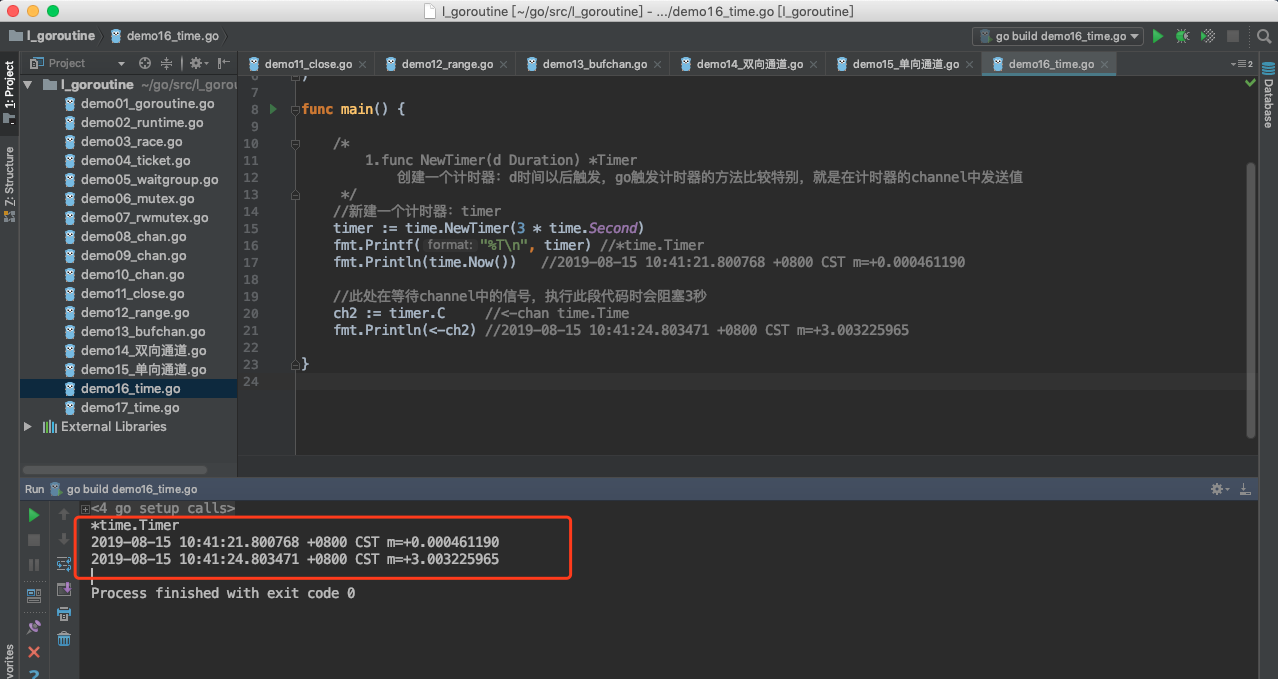Image resolution: width=1278 pixels, height=679 pixels.
Task: Toggle scroll to end in Run console
Action: 64,589
